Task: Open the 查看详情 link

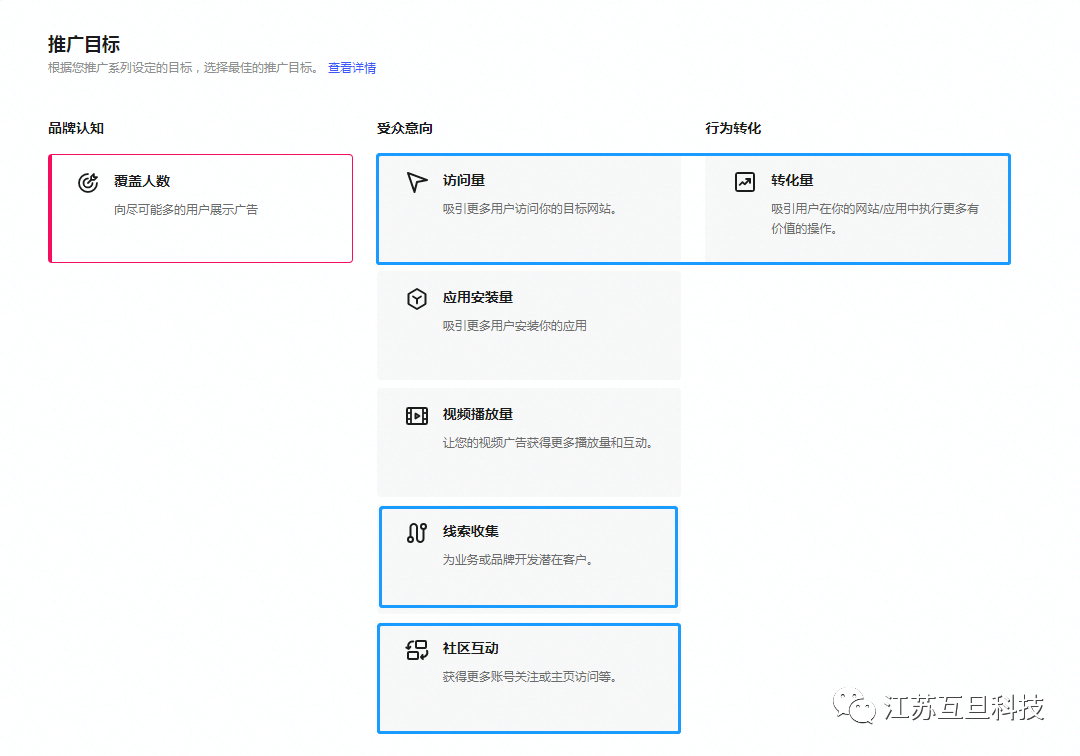Action: tap(352, 68)
